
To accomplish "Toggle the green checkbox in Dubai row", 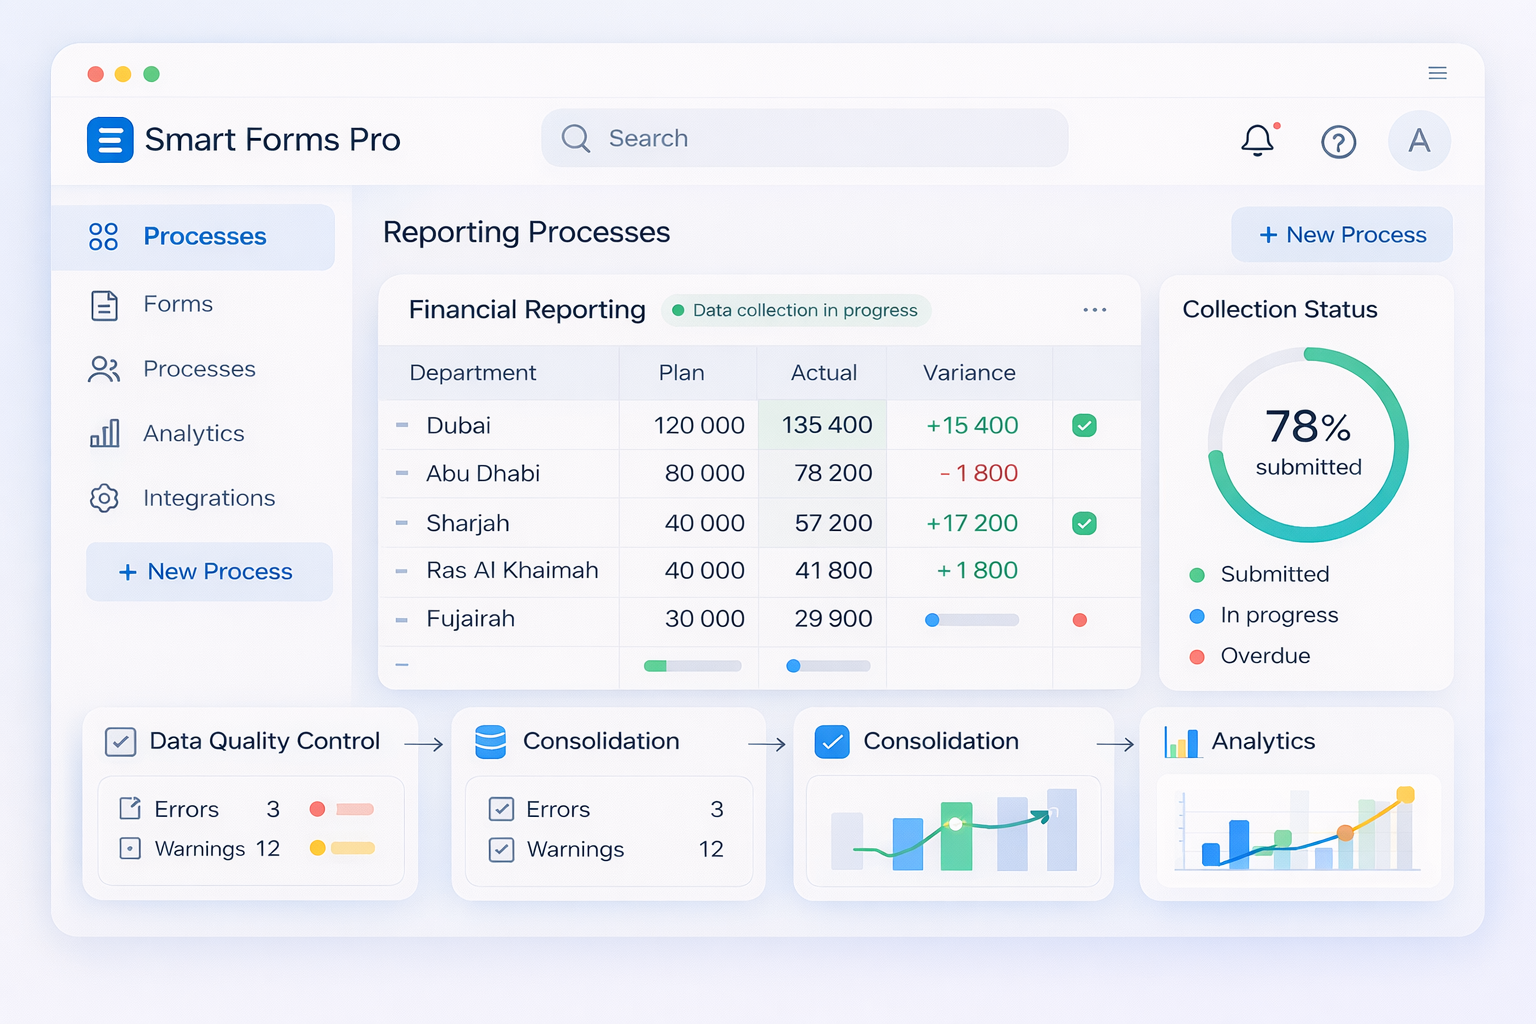I will tap(1084, 426).
